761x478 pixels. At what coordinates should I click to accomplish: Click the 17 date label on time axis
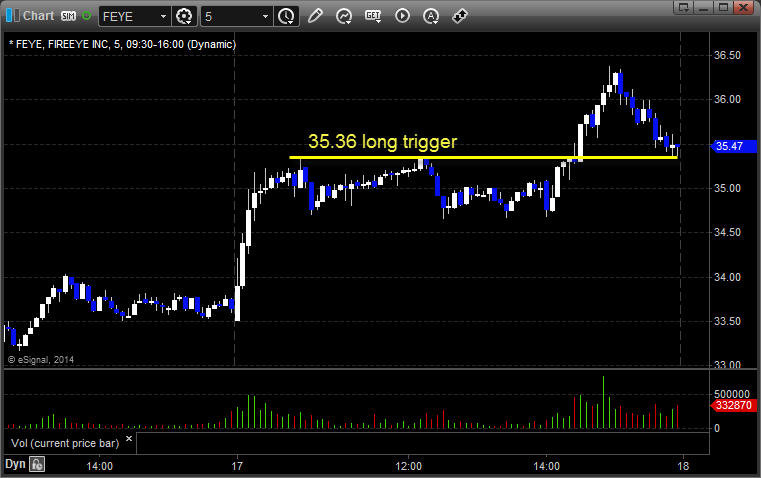pos(237,466)
